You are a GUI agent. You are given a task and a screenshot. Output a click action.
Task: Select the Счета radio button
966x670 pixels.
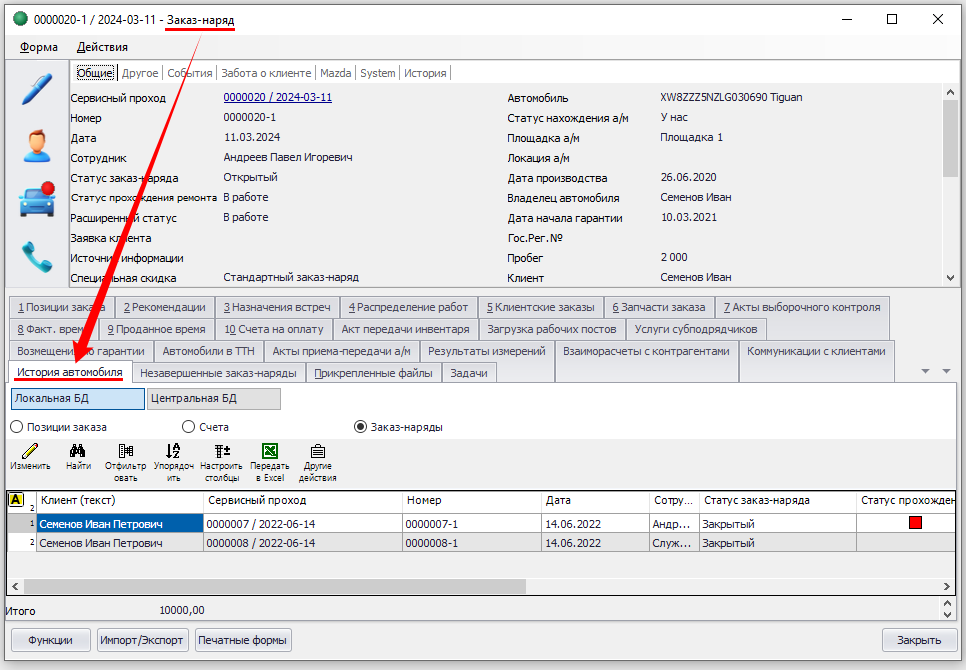click(188, 427)
